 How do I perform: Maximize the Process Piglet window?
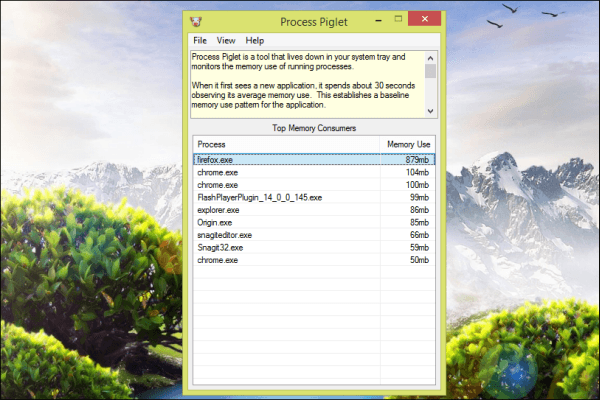click(x=398, y=18)
